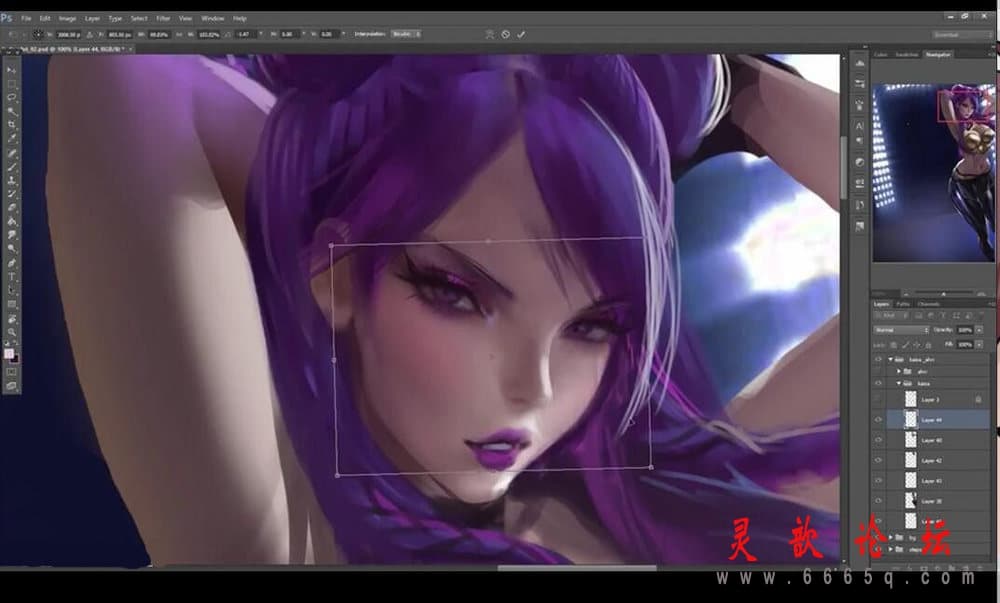Expand the ahri layer group
The image size is (1000, 603).
[x=899, y=372]
